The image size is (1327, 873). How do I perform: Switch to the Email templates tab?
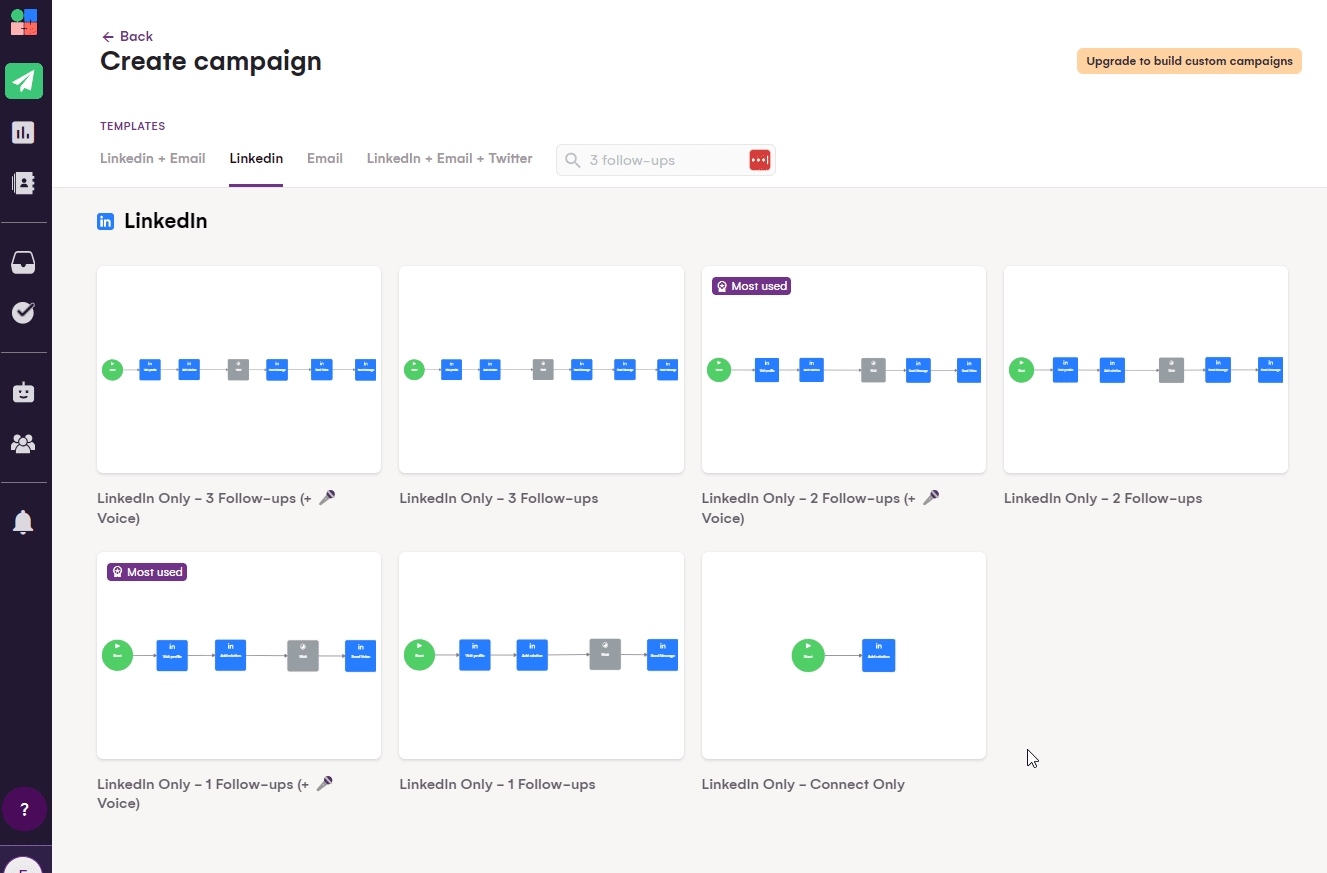(x=325, y=158)
